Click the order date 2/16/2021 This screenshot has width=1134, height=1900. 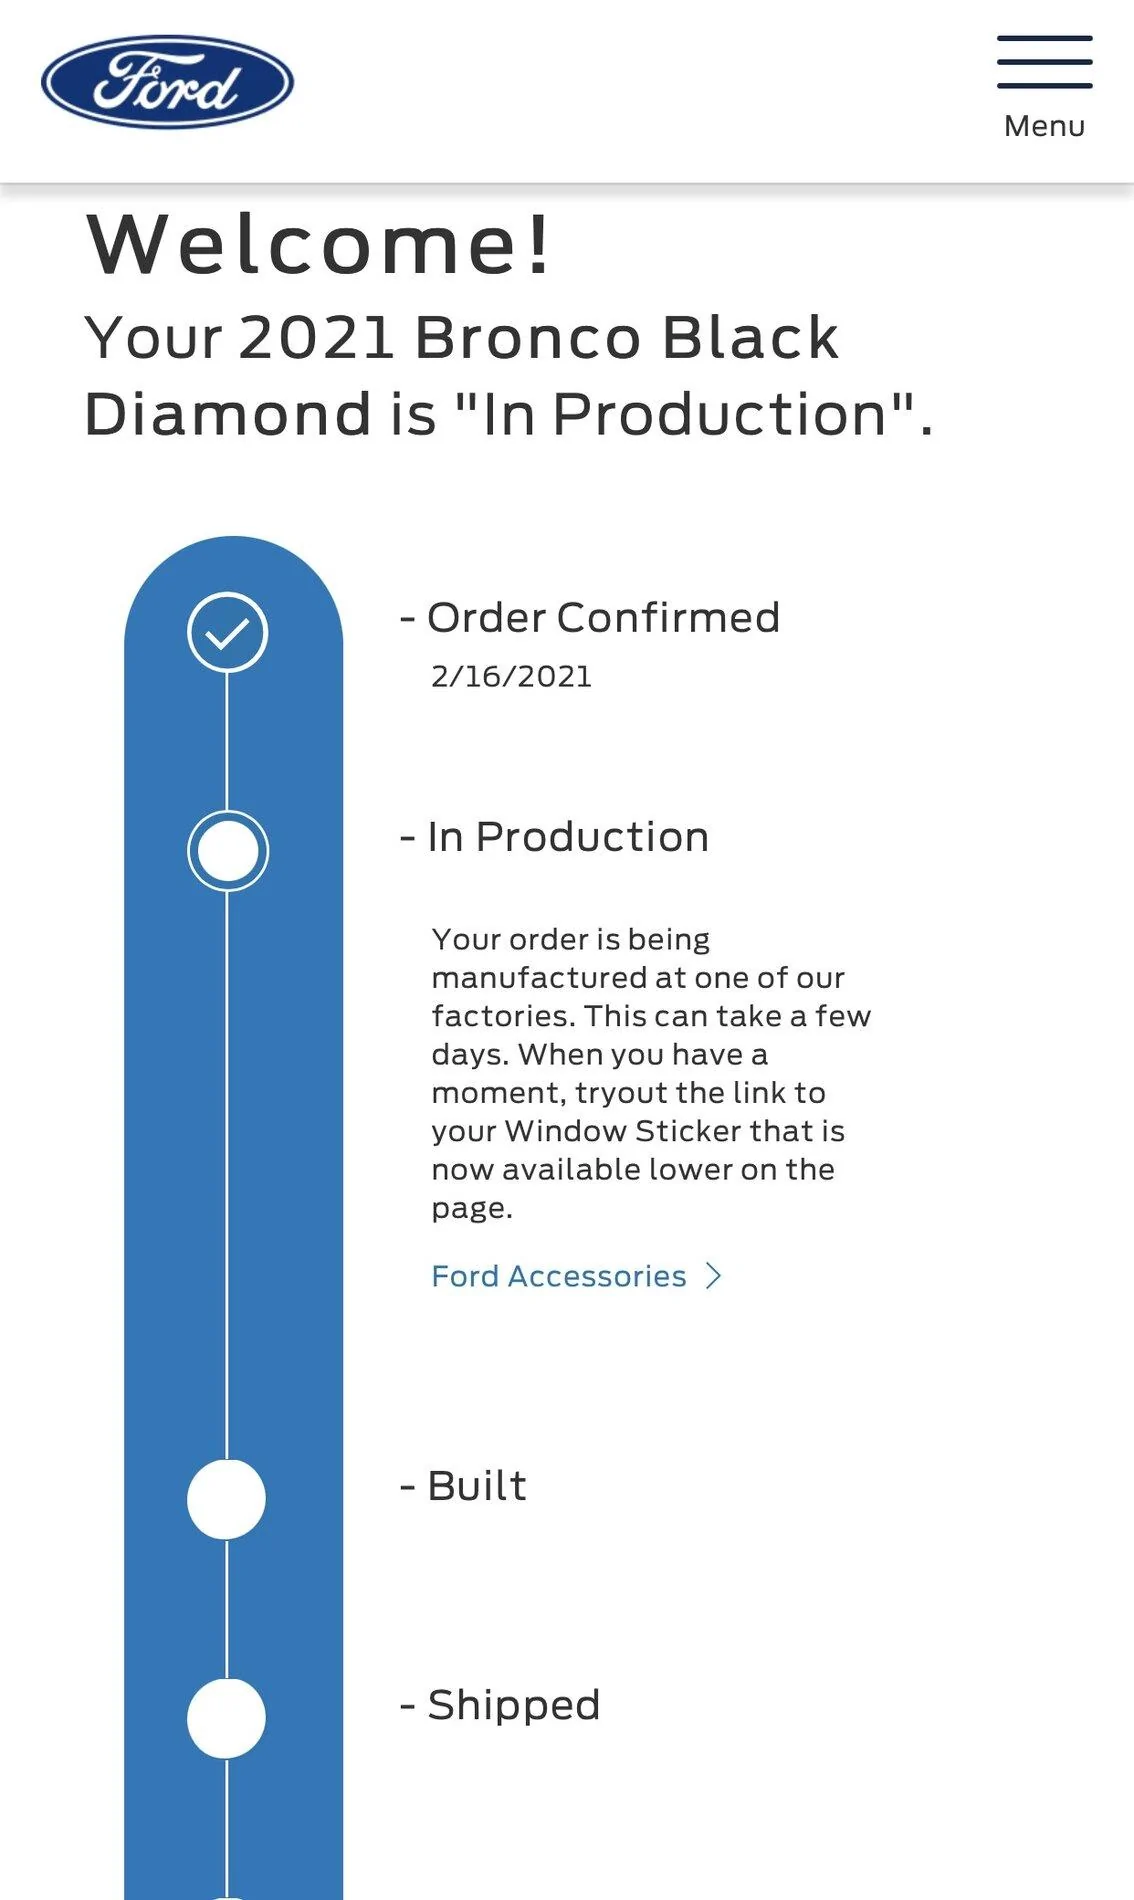(511, 677)
